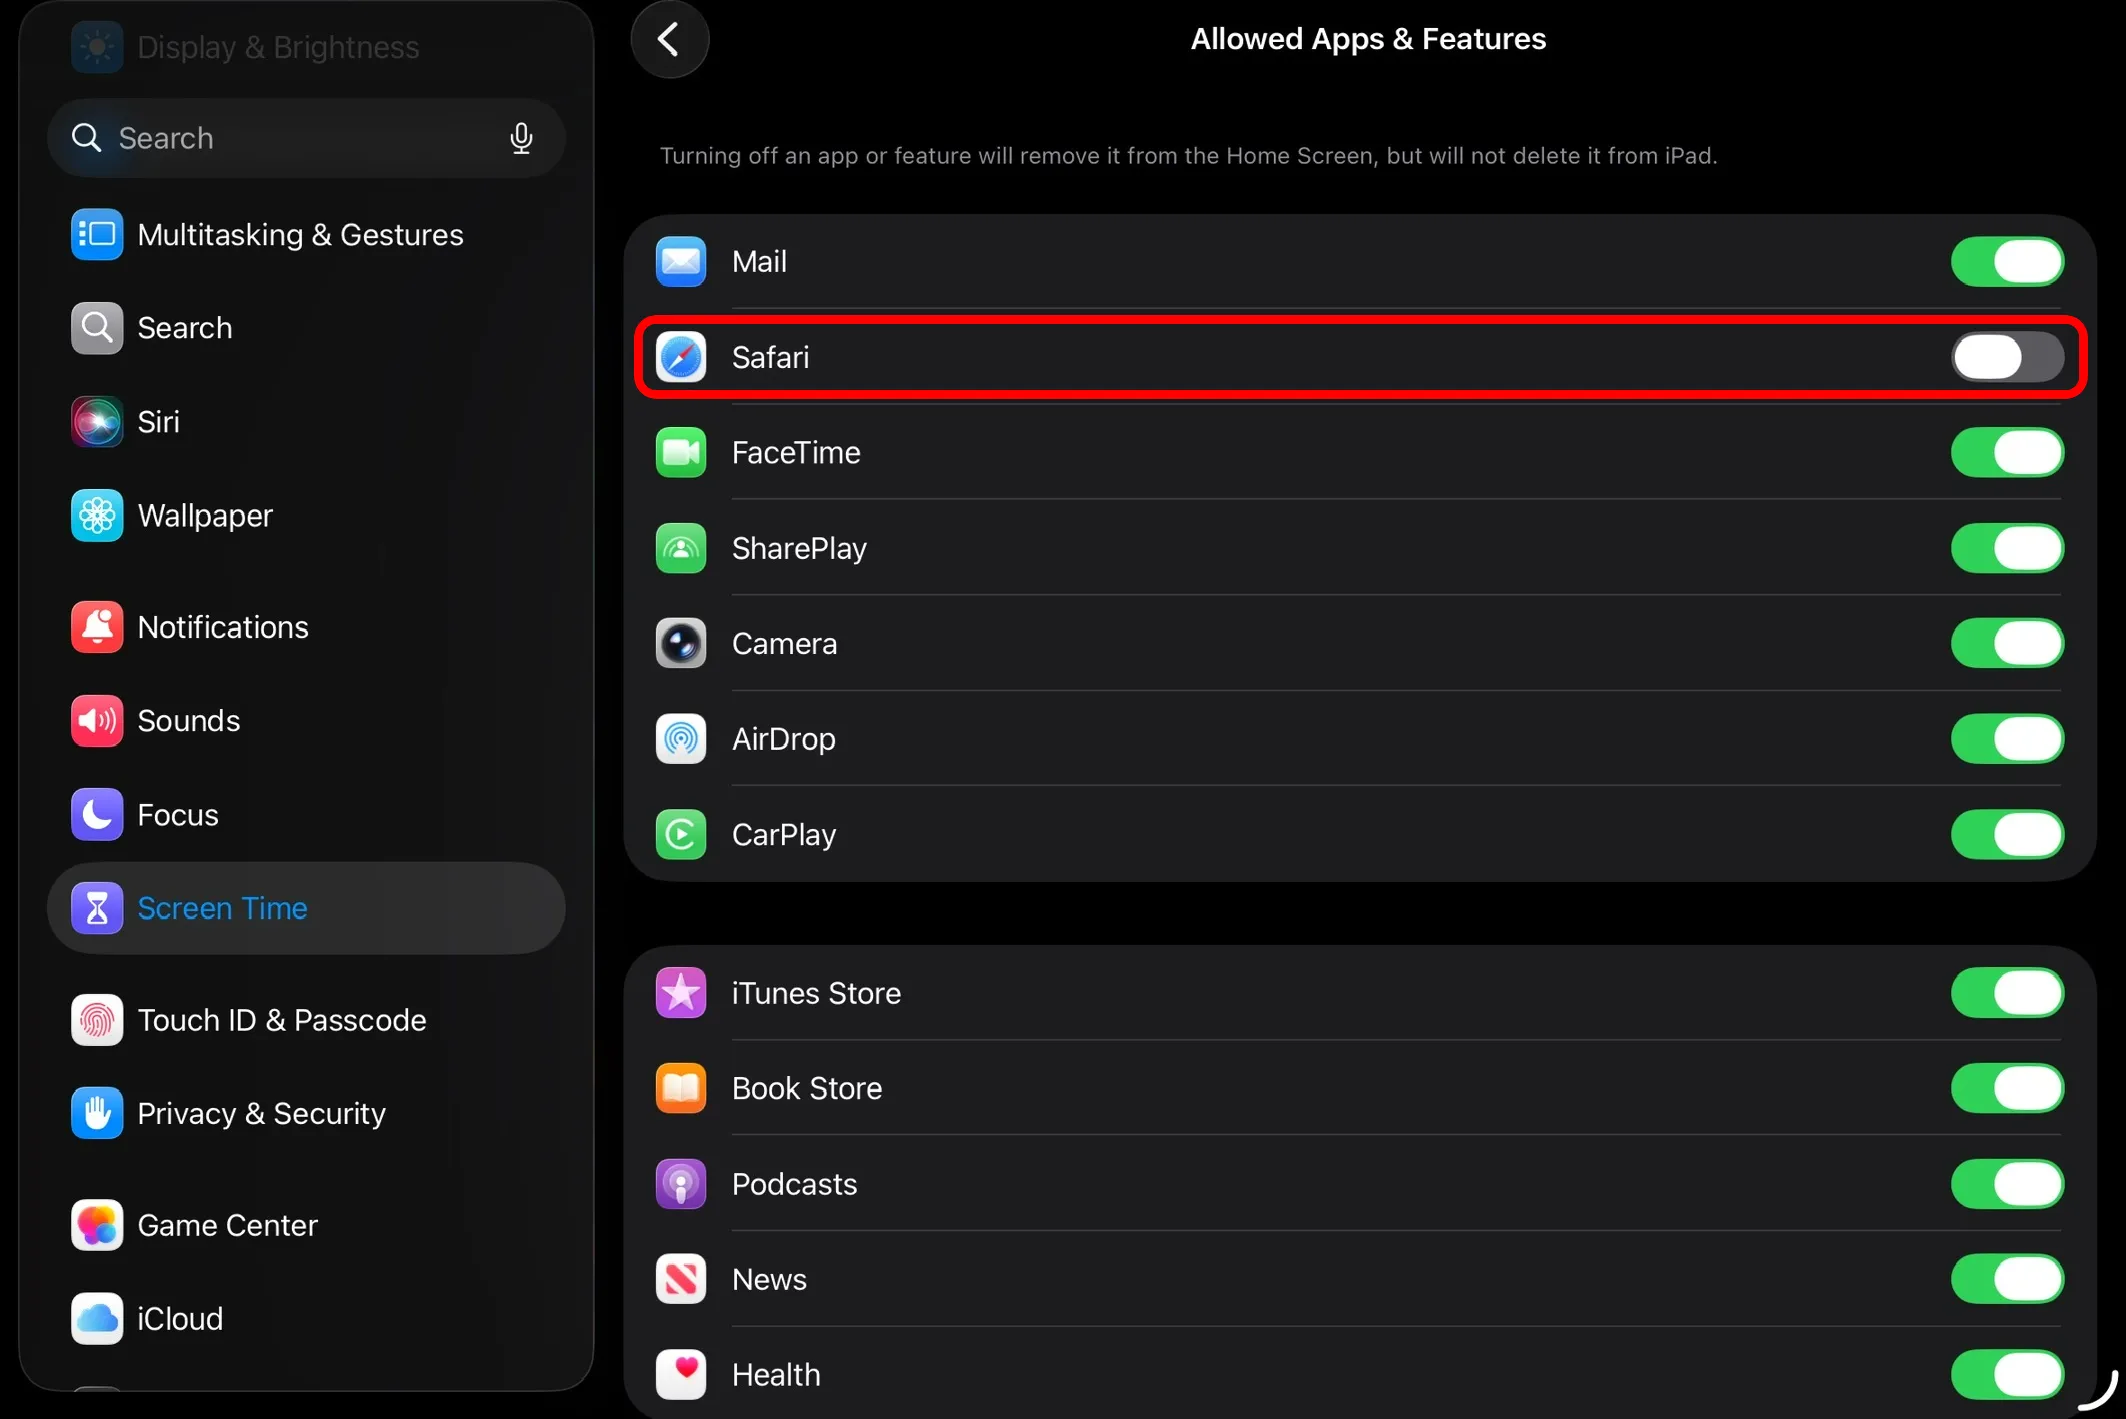Disable the Mail toggle

[2007, 262]
